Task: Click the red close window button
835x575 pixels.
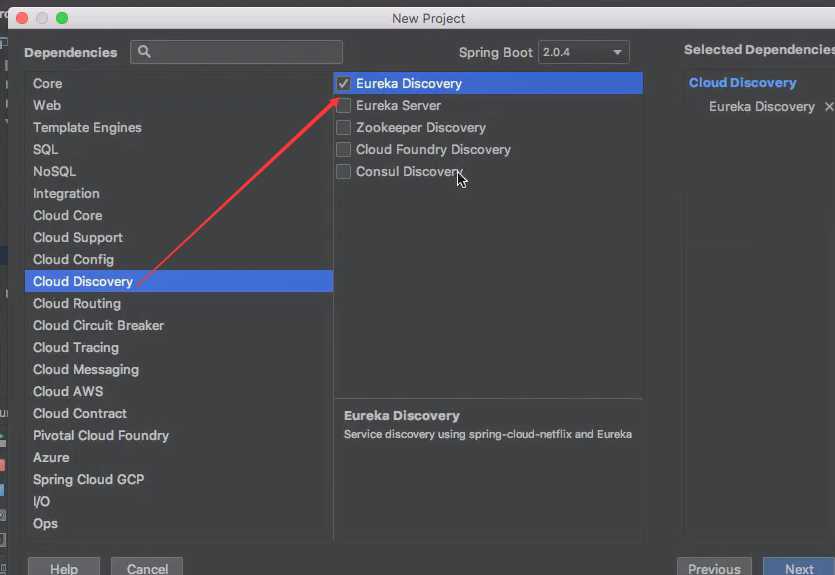Action: coord(22,18)
